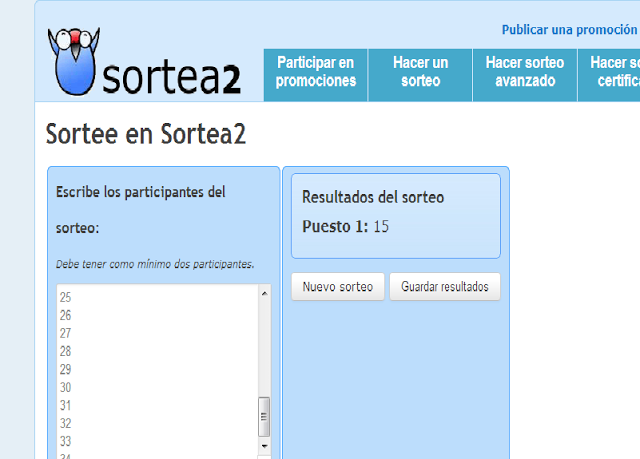Click the Sortee en Sortea2 page title
This screenshot has height=459, width=640.
[146, 134]
